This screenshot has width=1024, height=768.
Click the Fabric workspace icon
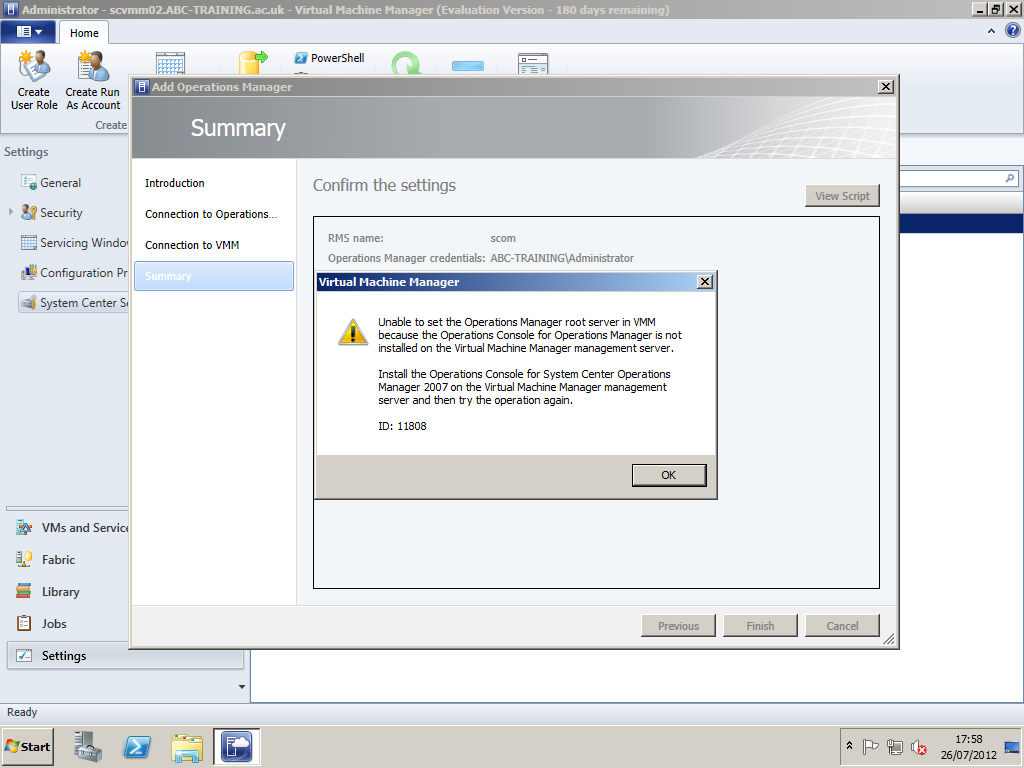pos(24,559)
